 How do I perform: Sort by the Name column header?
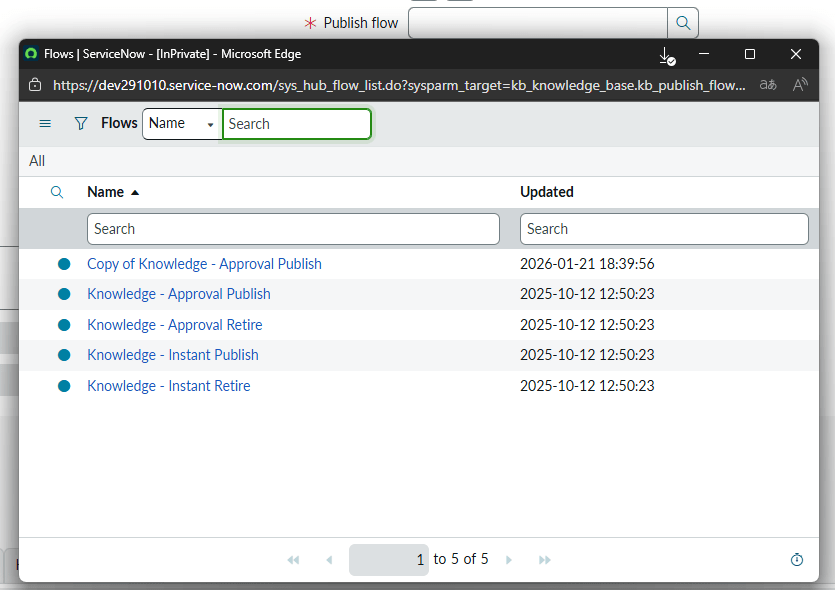click(x=106, y=192)
